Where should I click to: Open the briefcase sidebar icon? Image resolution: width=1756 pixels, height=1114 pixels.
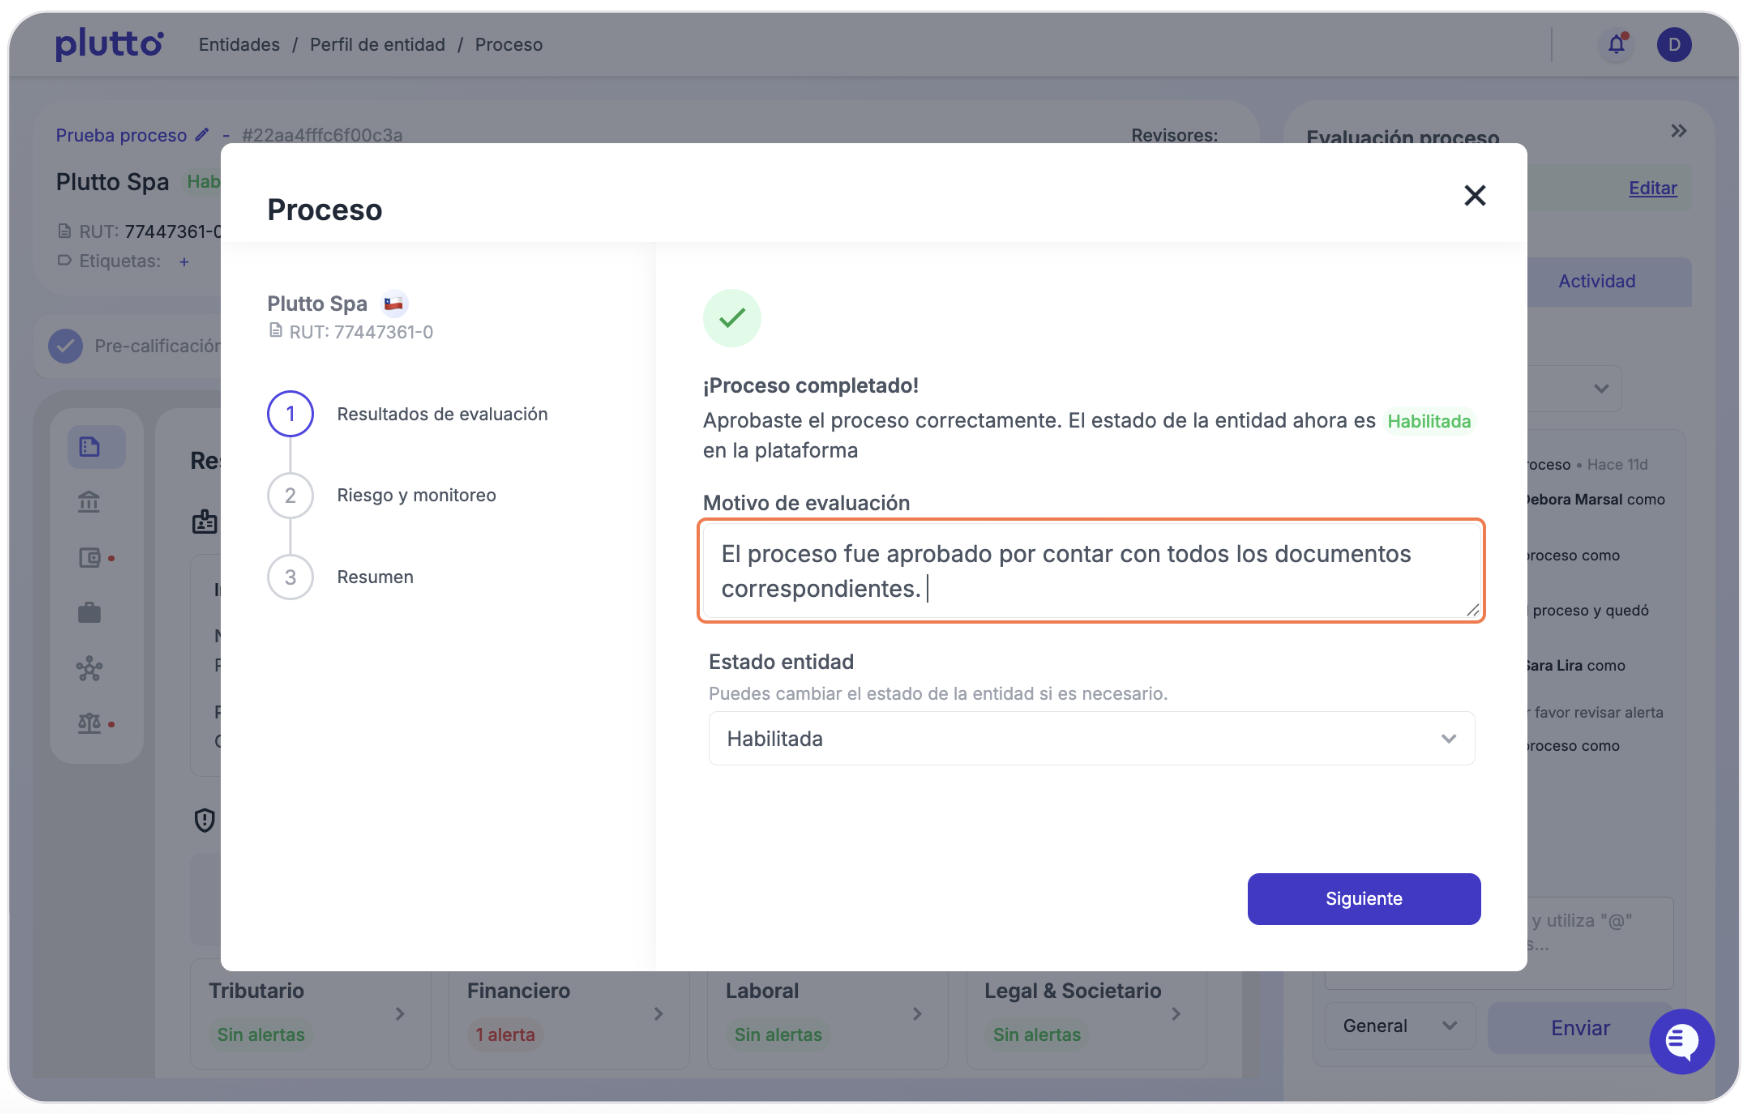(90, 613)
